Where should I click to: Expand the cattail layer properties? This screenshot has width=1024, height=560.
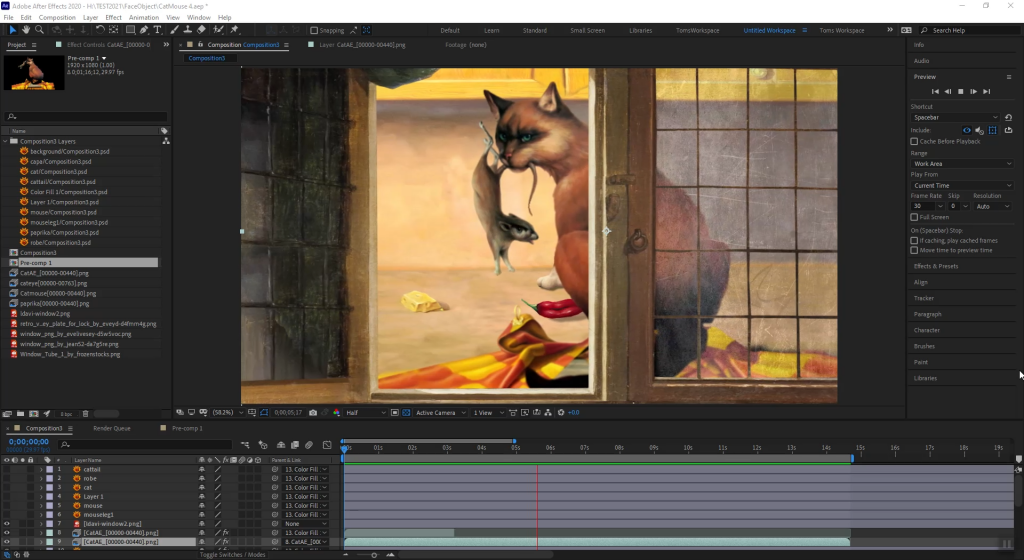point(41,469)
